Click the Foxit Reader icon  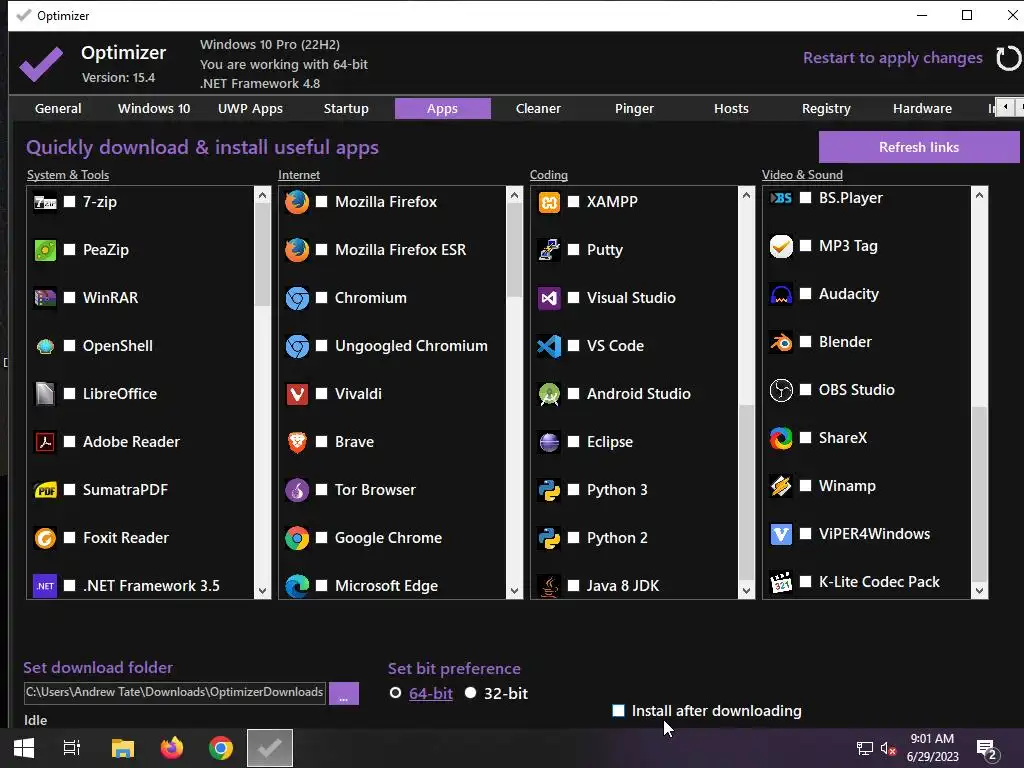45,538
